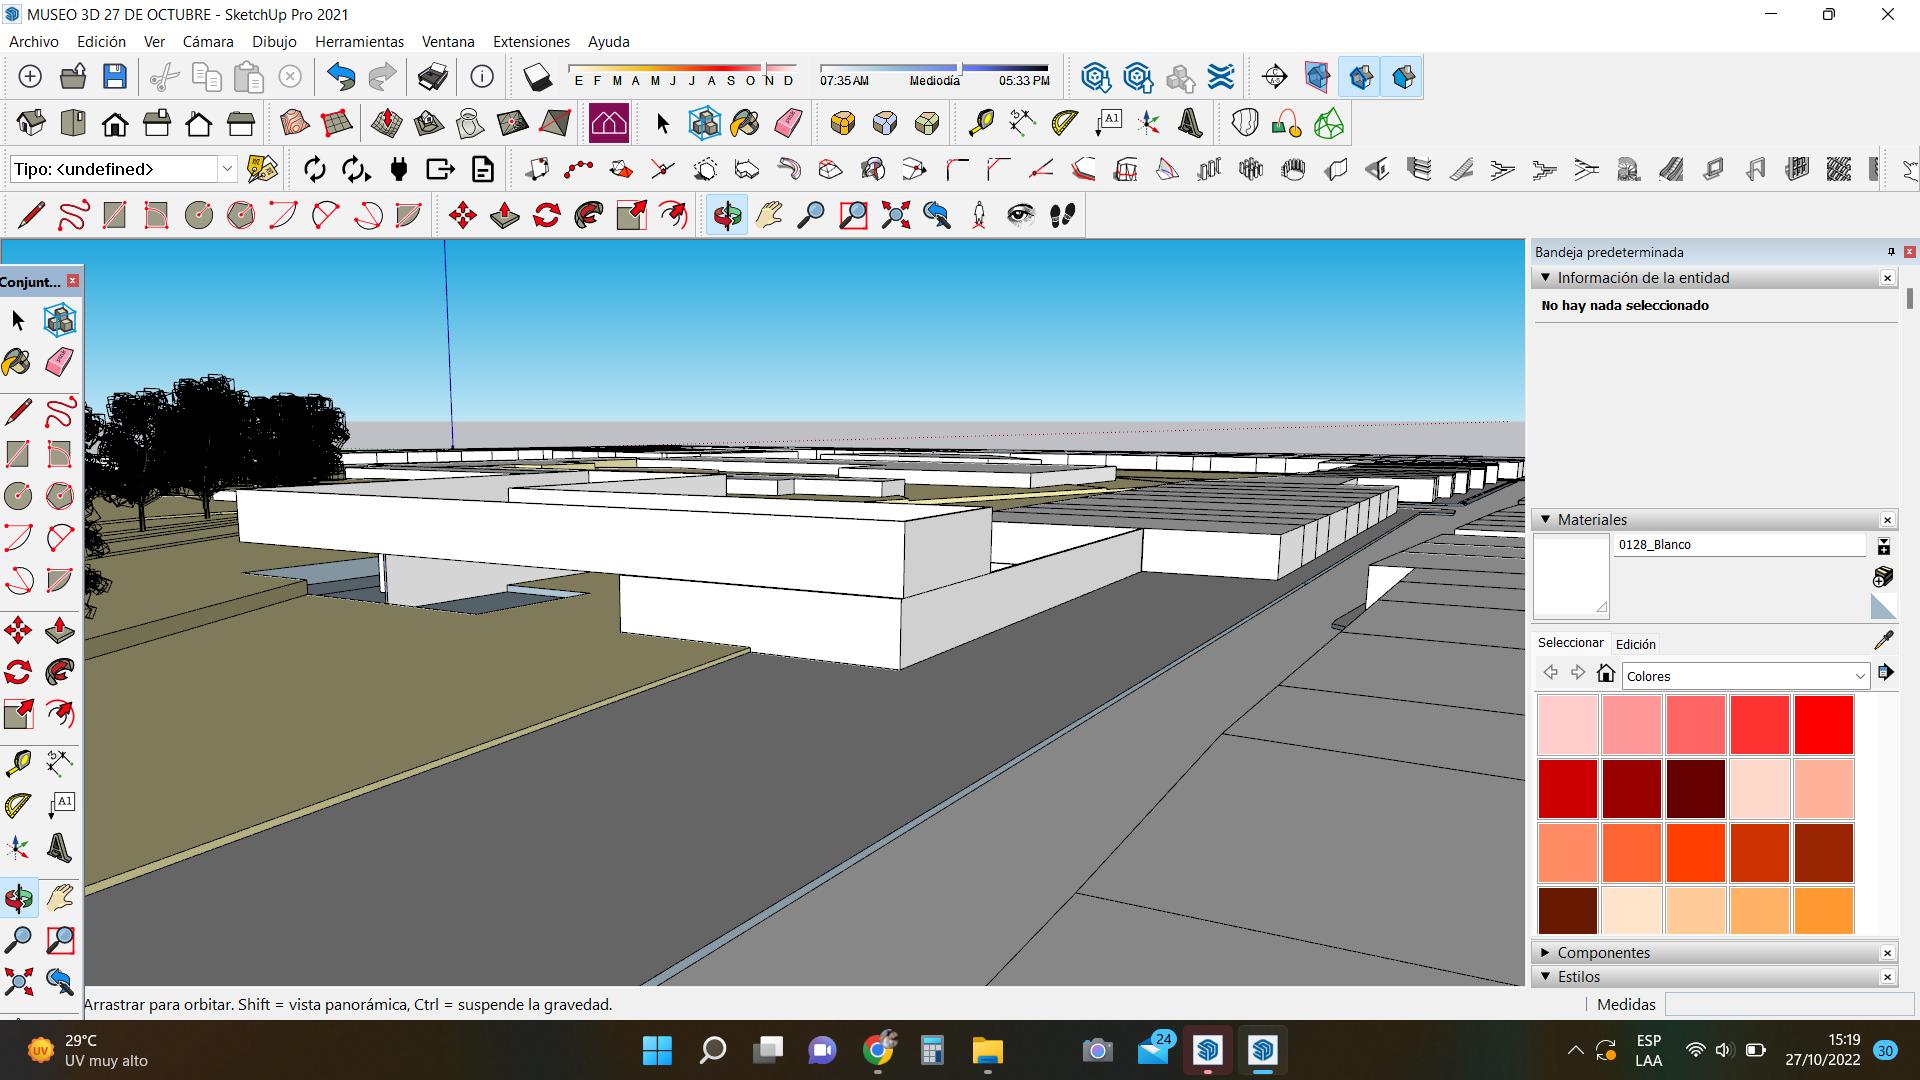Click the Zoom Extents icon in top toolbar
Image resolution: width=1920 pixels, height=1080 pixels.
point(895,215)
